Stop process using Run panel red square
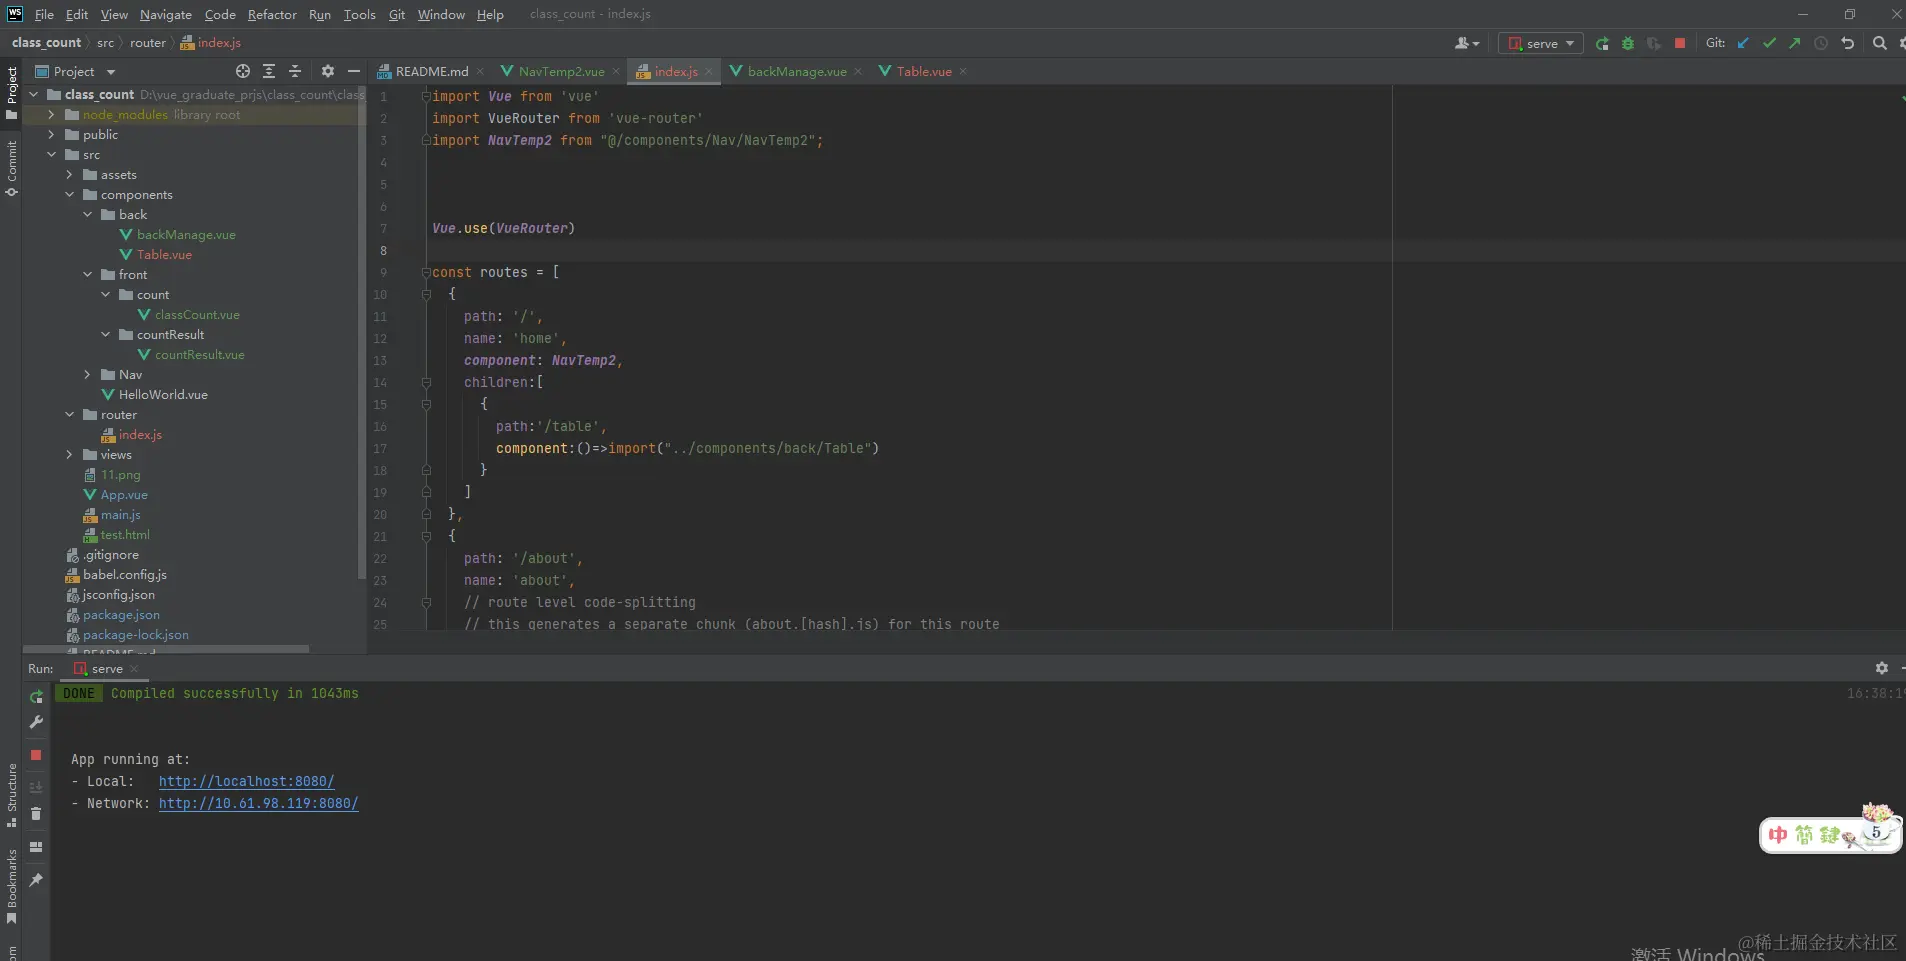The image size is (1906, 961). tap(36, 755)
